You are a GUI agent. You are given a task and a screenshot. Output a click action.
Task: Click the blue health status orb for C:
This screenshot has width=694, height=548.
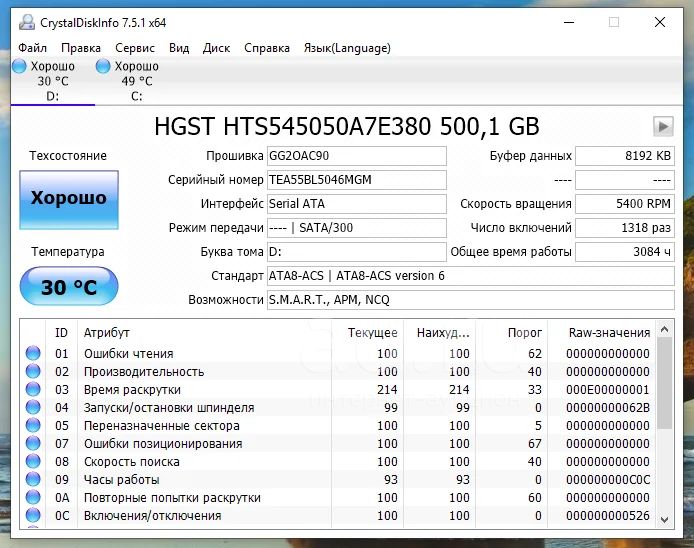pyautogui.click(x=103, y=66)
